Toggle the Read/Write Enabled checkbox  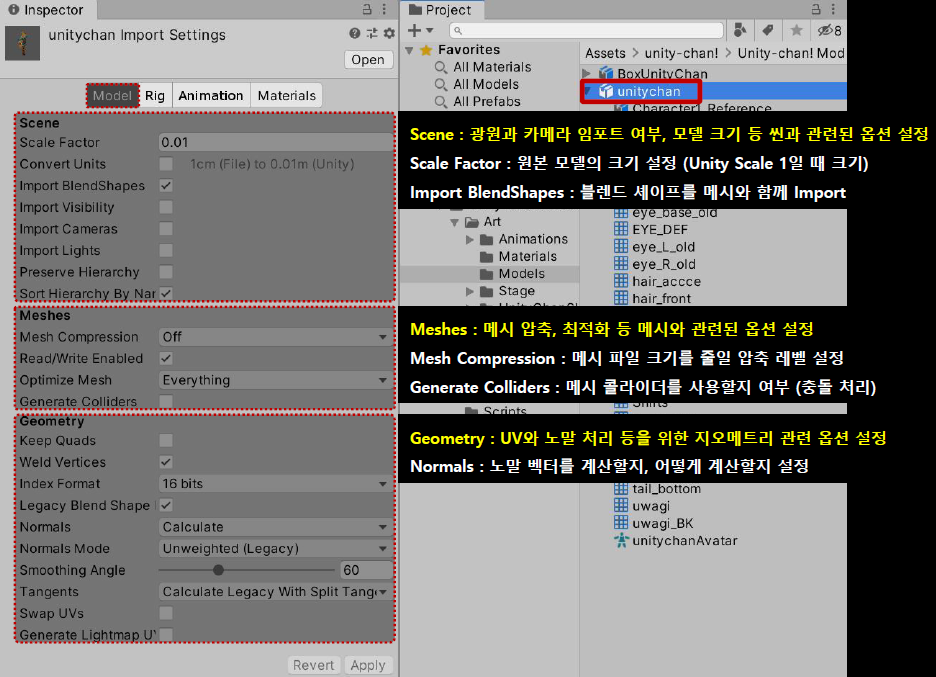coord(166,358)
